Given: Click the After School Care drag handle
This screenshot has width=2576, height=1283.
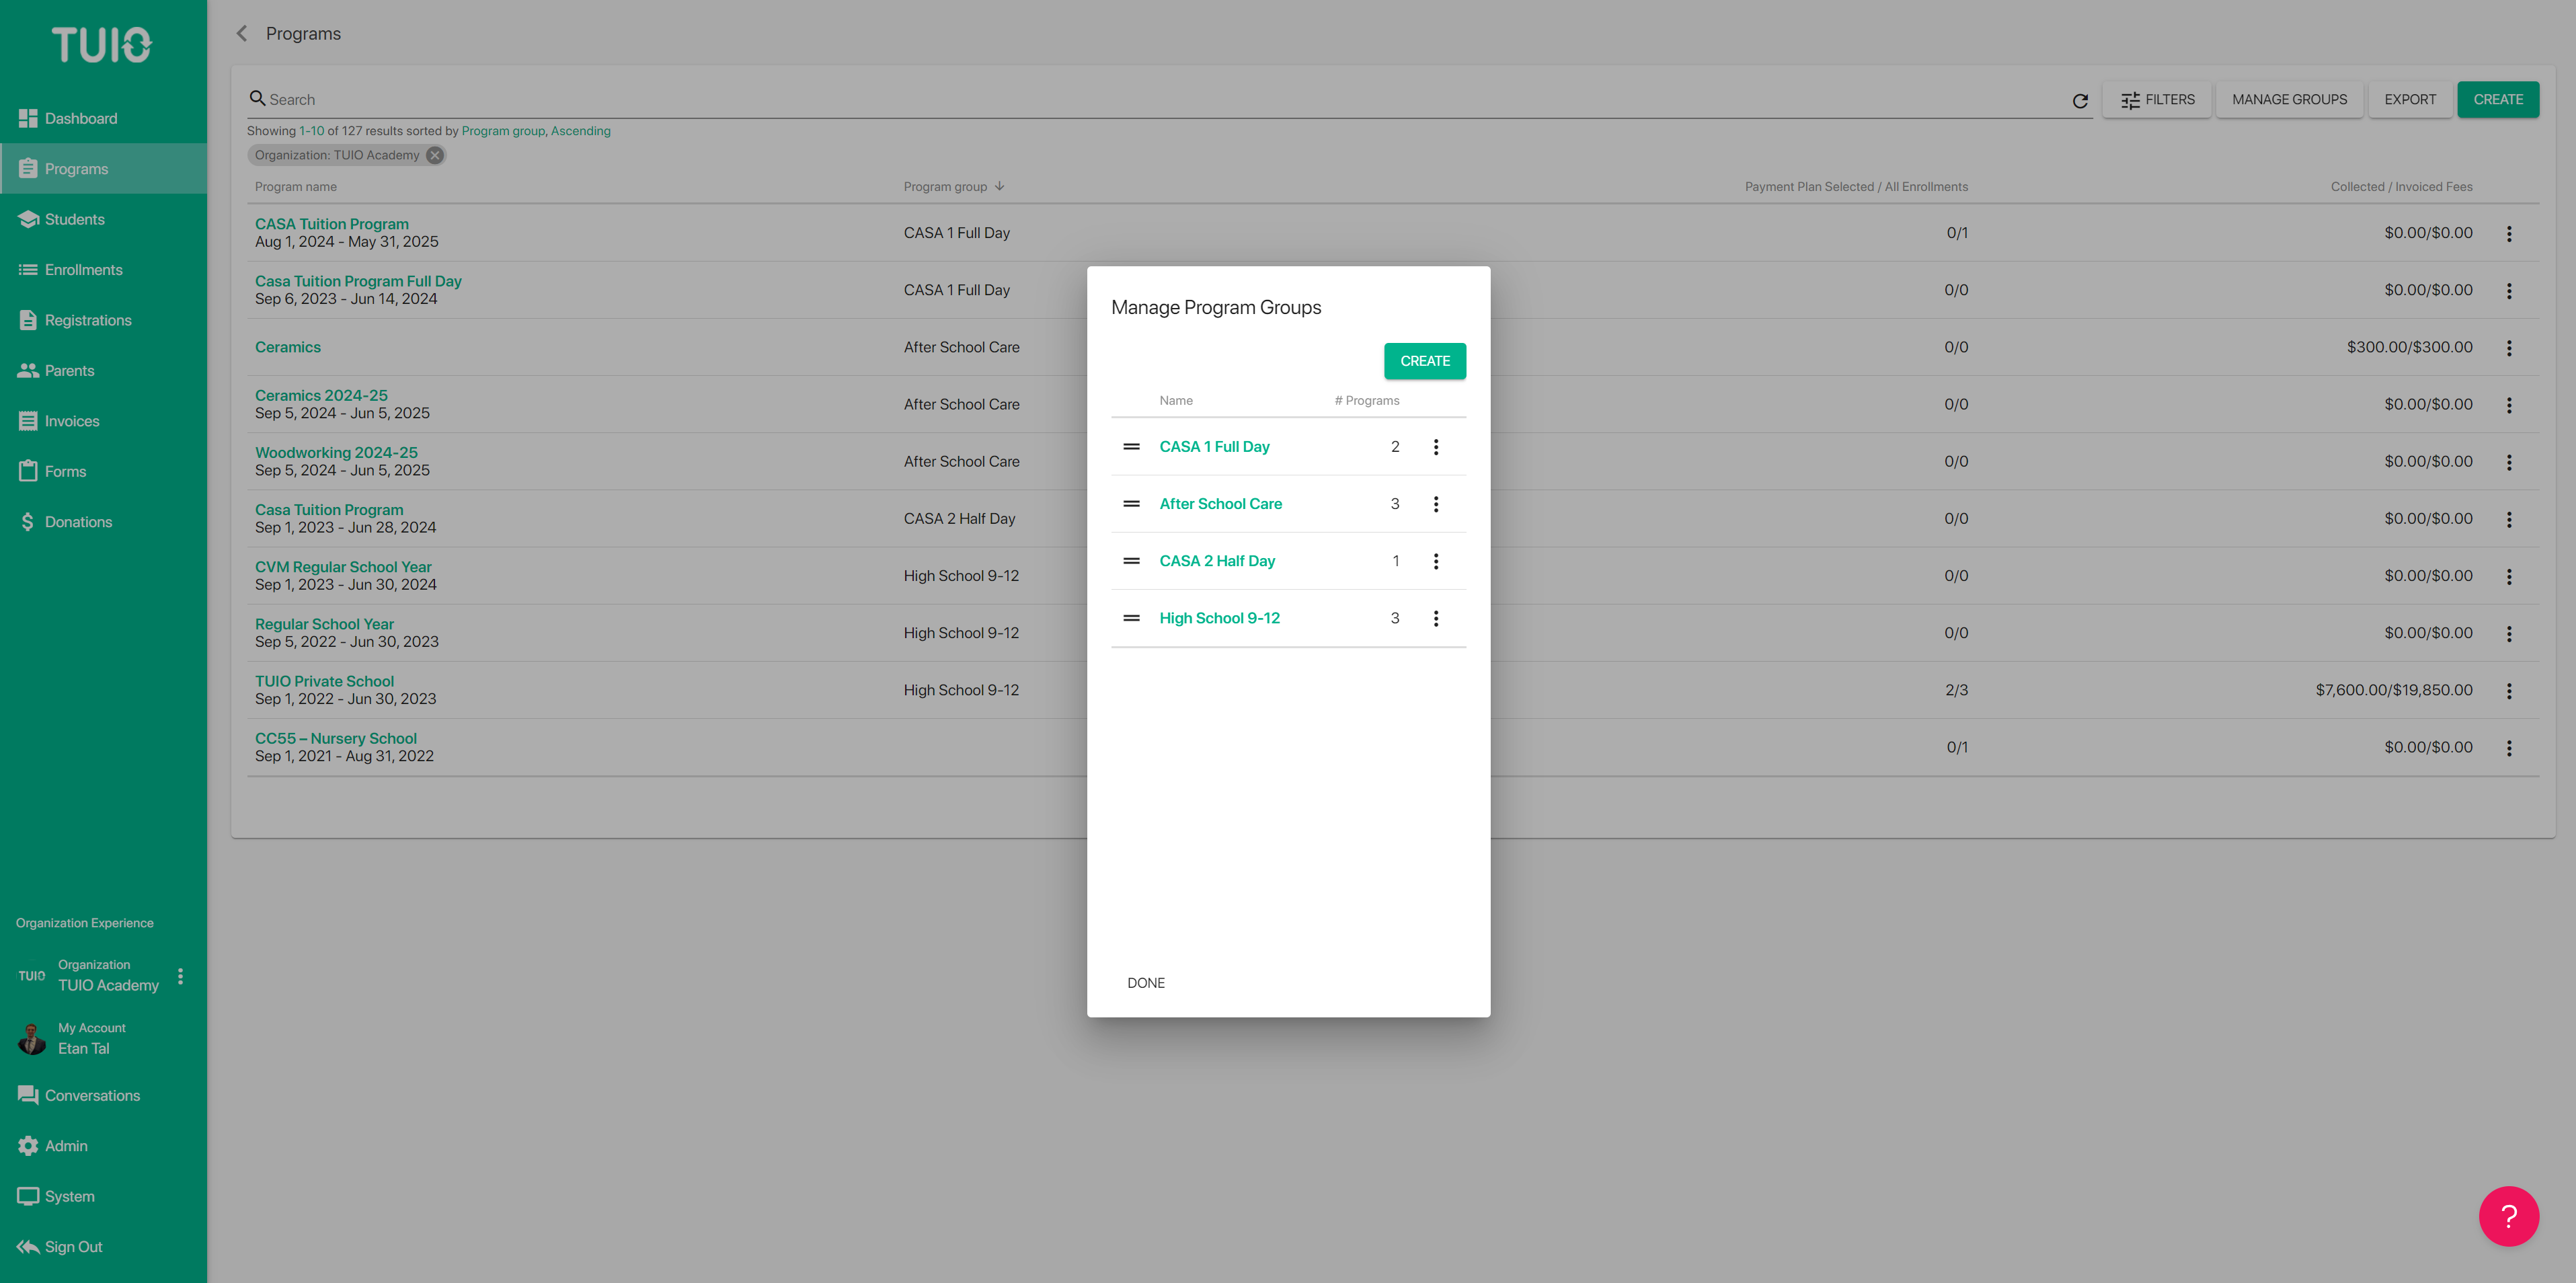Looking at the screenshot, I should point(1131,504).
